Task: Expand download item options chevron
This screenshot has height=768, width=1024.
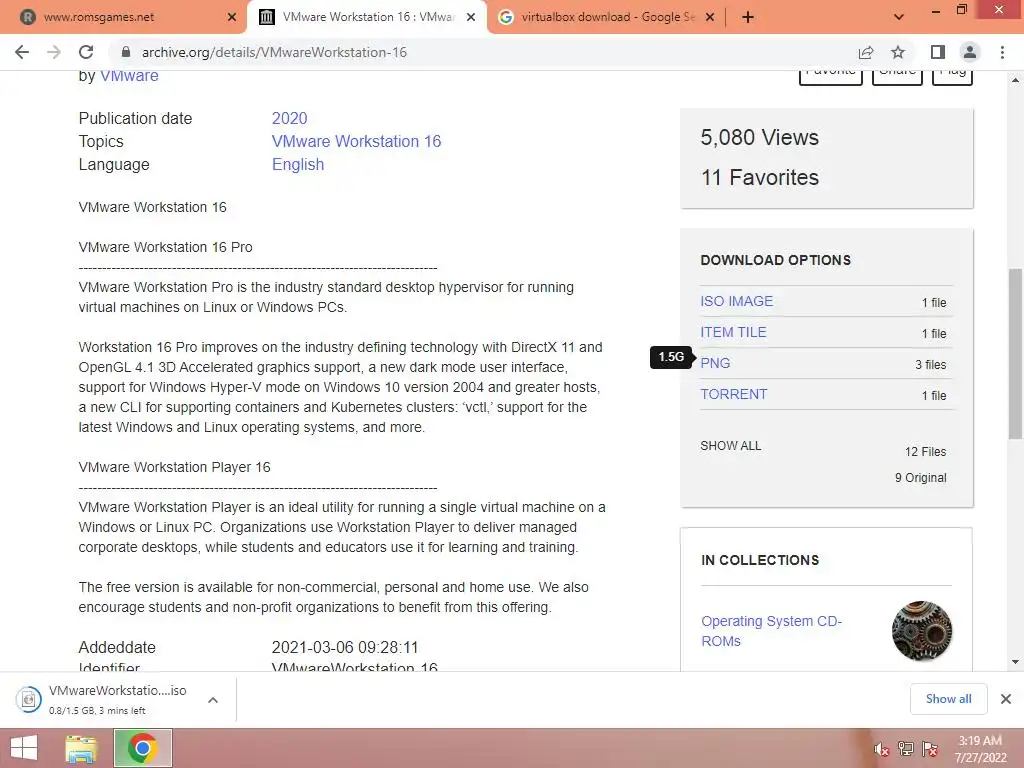Action: (213, 700)
